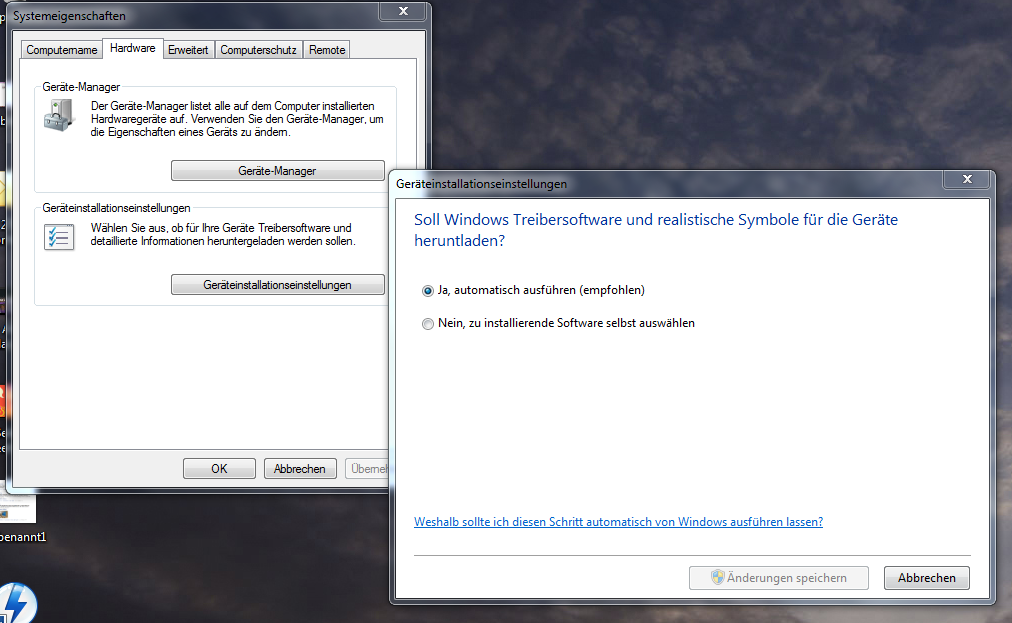Click the Geräte-Manager description text

[x=237, y=119]
